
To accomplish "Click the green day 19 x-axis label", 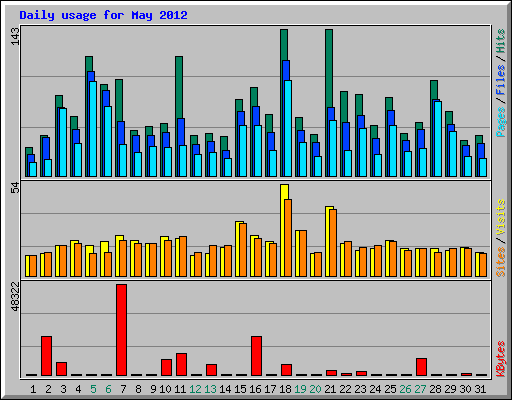I will 300,389.
